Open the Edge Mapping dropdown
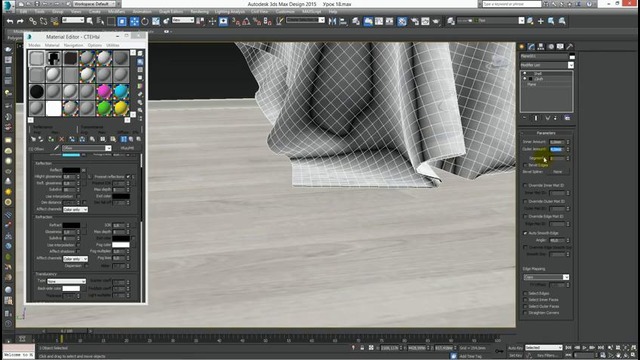This screenshot has height=360, width=640. [x=546, y=277]
